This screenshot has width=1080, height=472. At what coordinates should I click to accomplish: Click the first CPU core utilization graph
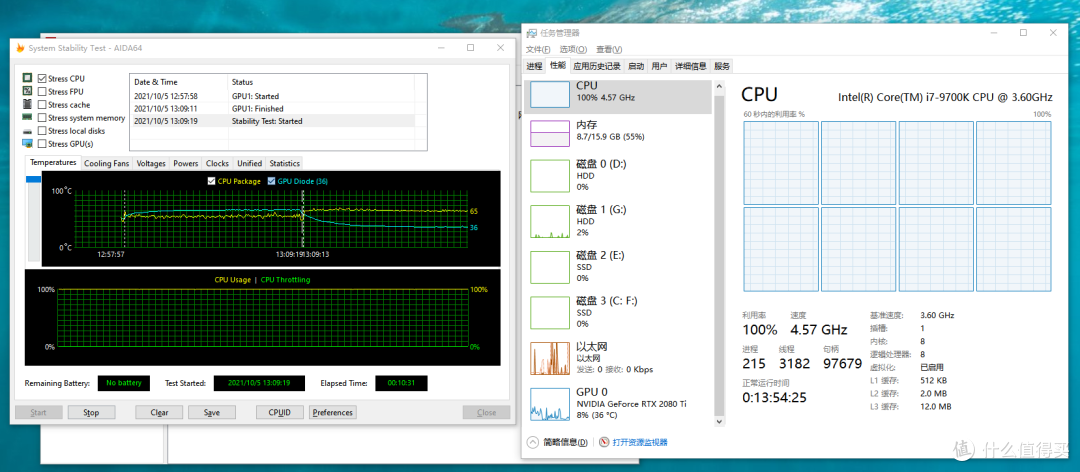coord(780,163)
